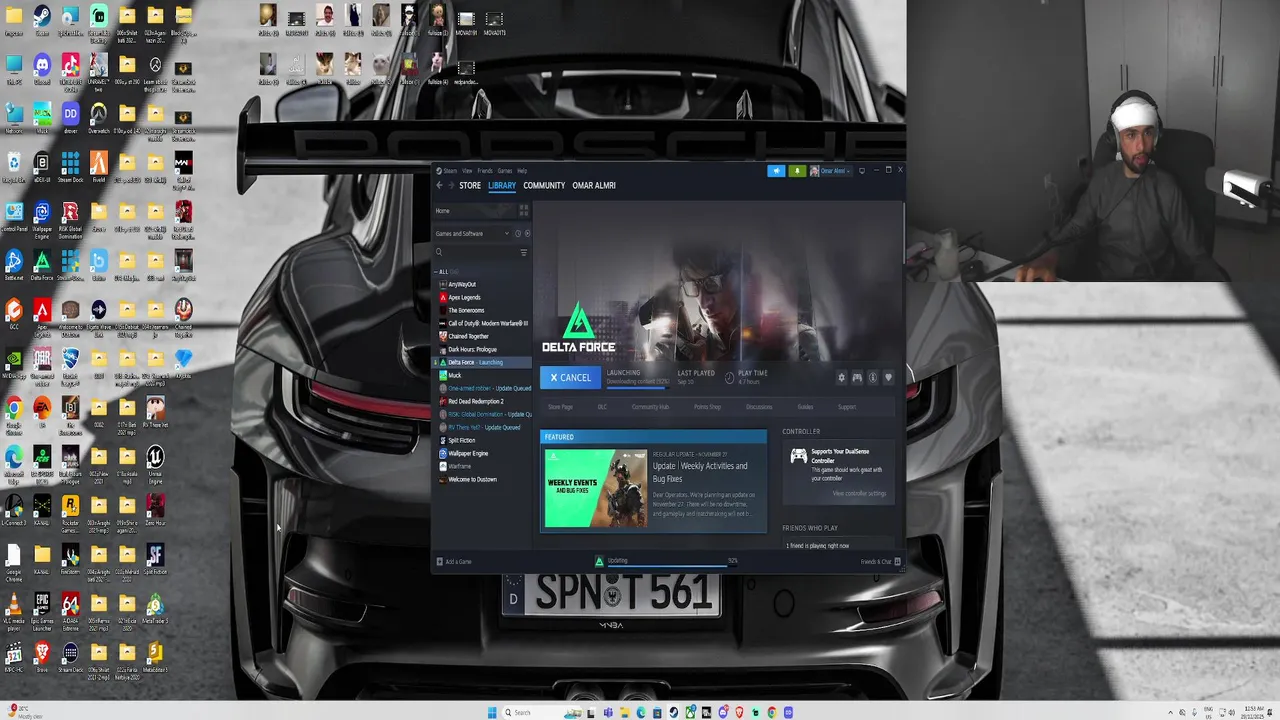Open the Help menu

pos(522,171)
